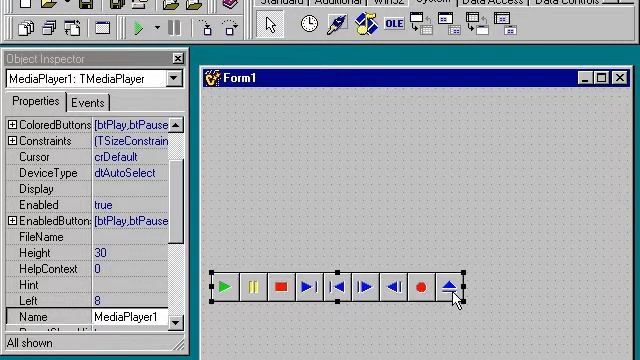
Task: Click the Constraints value (TSizeConstrain
Action: [x=131, y=141]
